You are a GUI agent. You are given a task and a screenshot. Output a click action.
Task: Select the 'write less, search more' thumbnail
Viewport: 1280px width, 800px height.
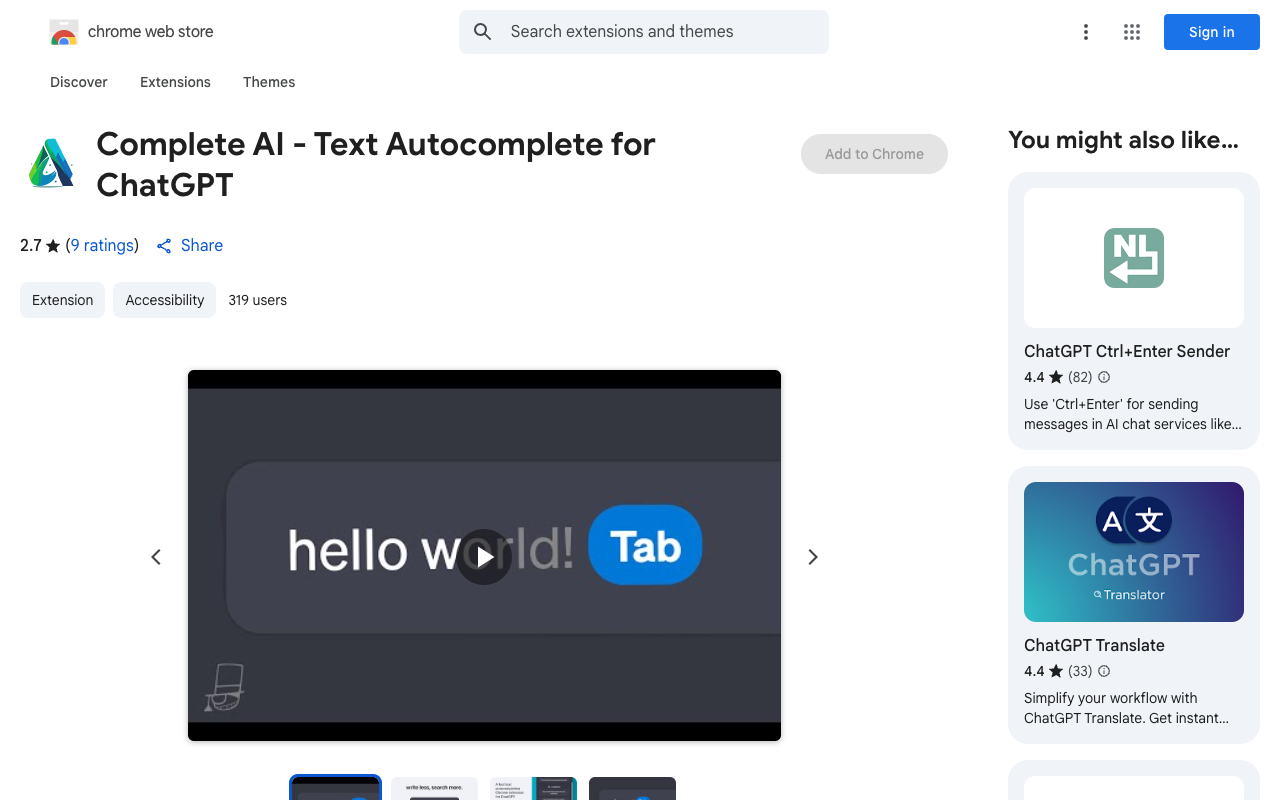click(x=435, y=788)
